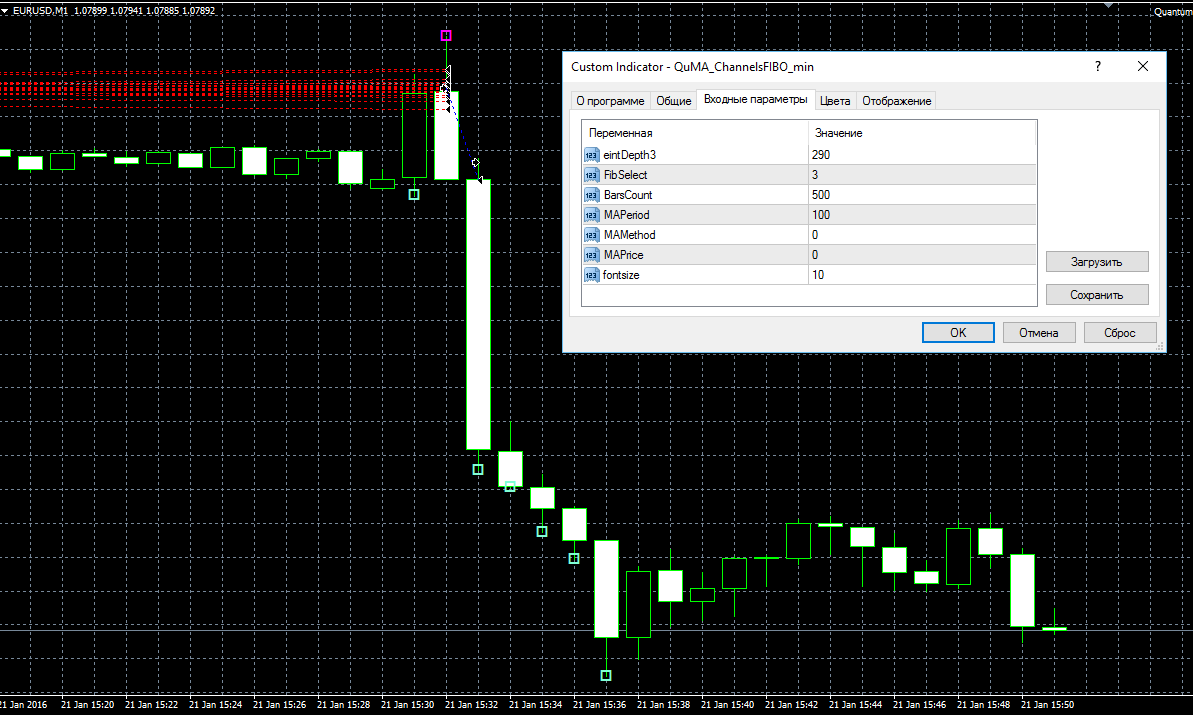Reset parameters with the Сброс button
The width and height of the screenshot is (1193, 715).
point(1120,332)
